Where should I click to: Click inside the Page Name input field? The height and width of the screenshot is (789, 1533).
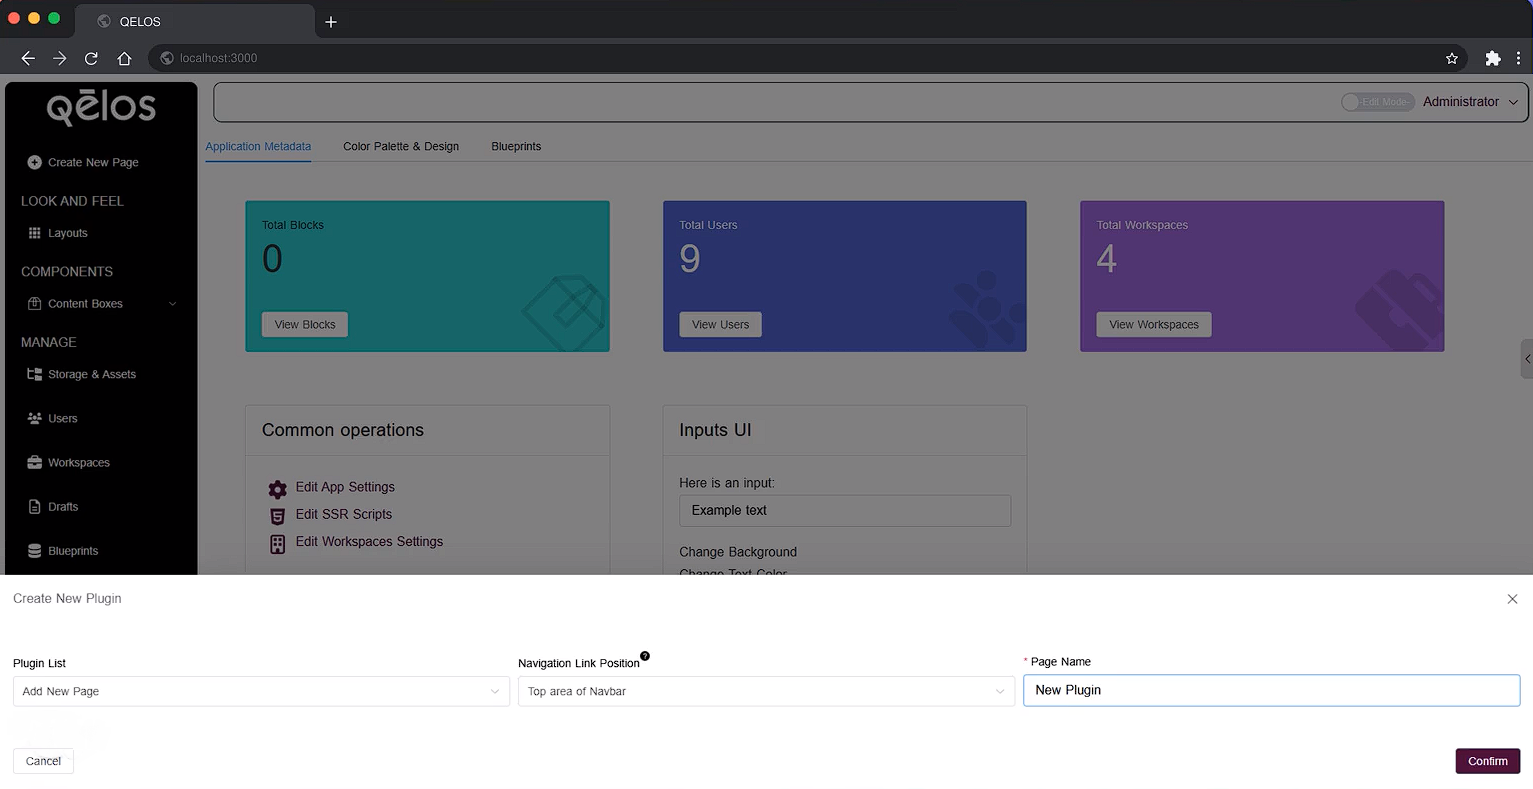point(1270,690)
